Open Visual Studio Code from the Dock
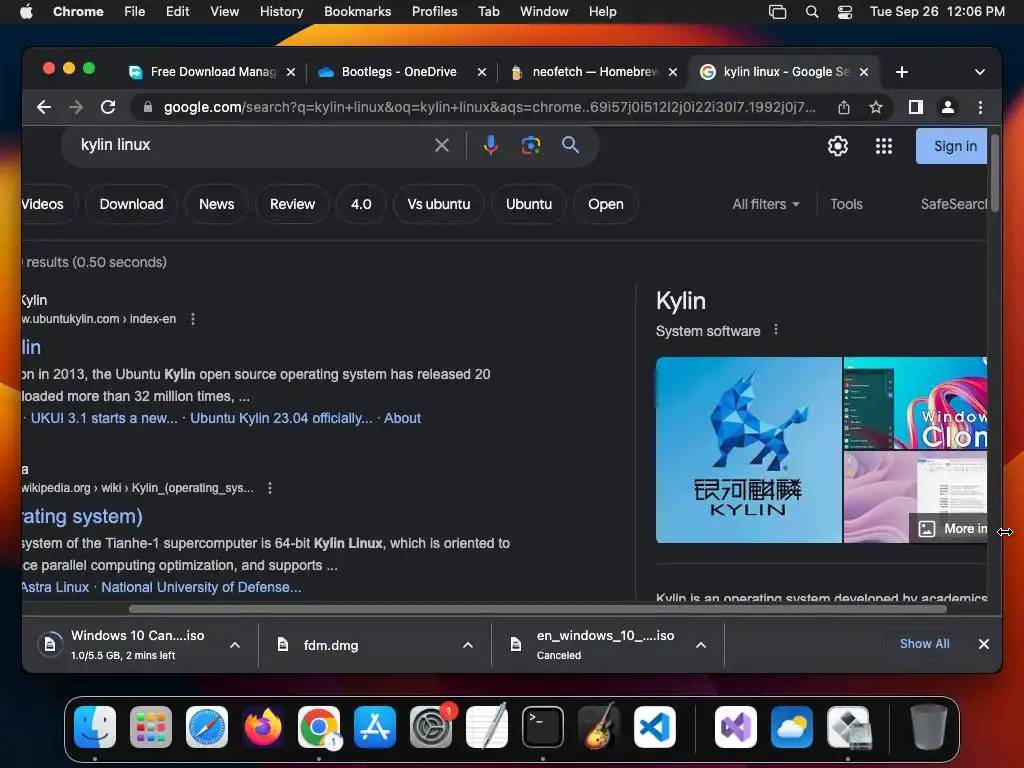This screenshot has height=768, width=1024. [654, 727]
